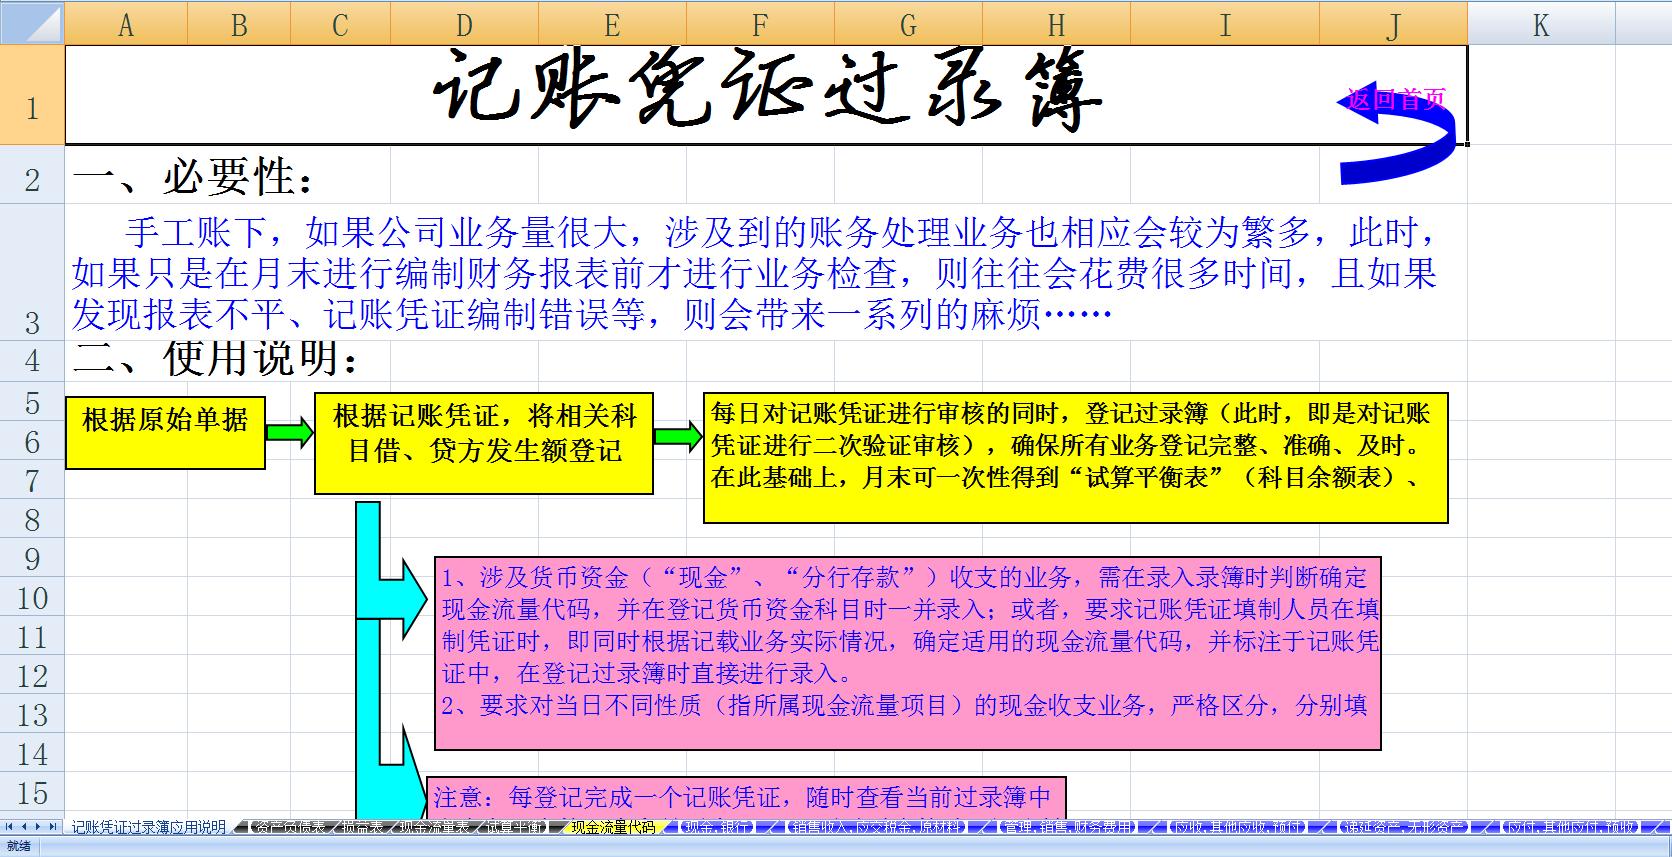Select column G header
The height and width of the screenshot is (857, 1672).
(x=908, y=23)
